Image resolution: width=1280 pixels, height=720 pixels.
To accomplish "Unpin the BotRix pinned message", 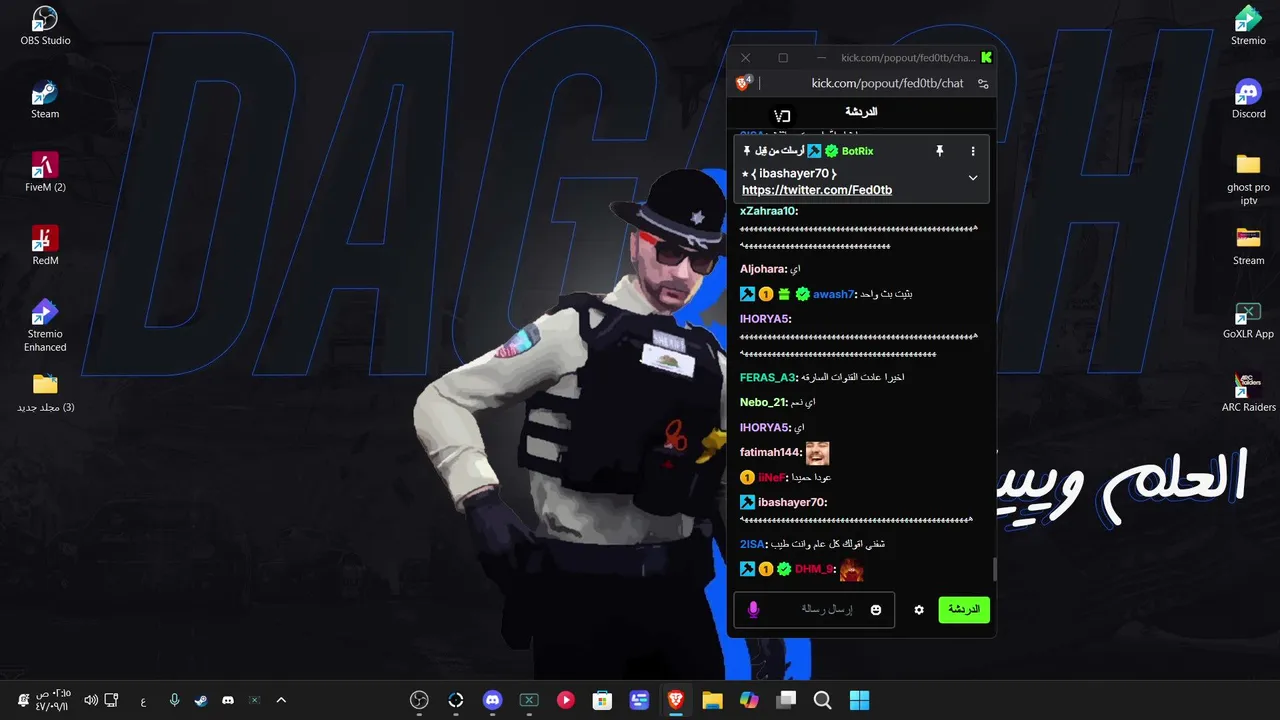I will (939, 151).
